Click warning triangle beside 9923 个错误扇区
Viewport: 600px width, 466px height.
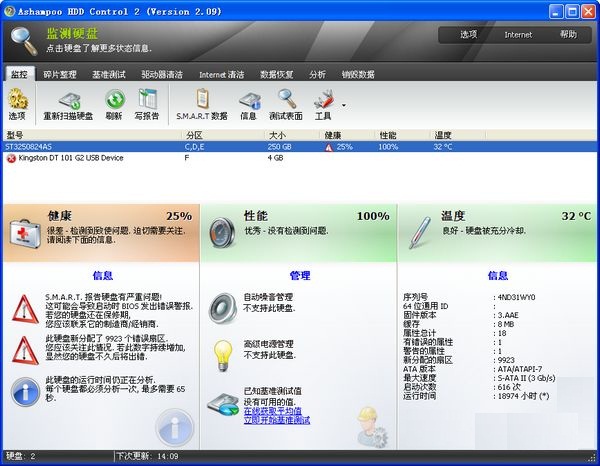click(25, 350)
